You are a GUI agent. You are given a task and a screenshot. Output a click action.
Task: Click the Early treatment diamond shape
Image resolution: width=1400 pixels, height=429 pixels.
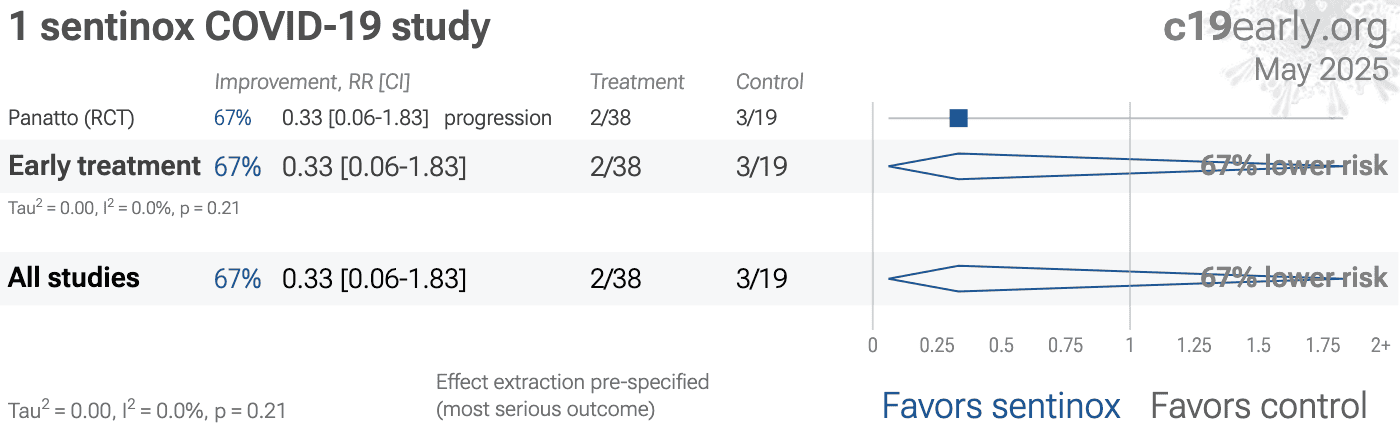(1115, 166)
